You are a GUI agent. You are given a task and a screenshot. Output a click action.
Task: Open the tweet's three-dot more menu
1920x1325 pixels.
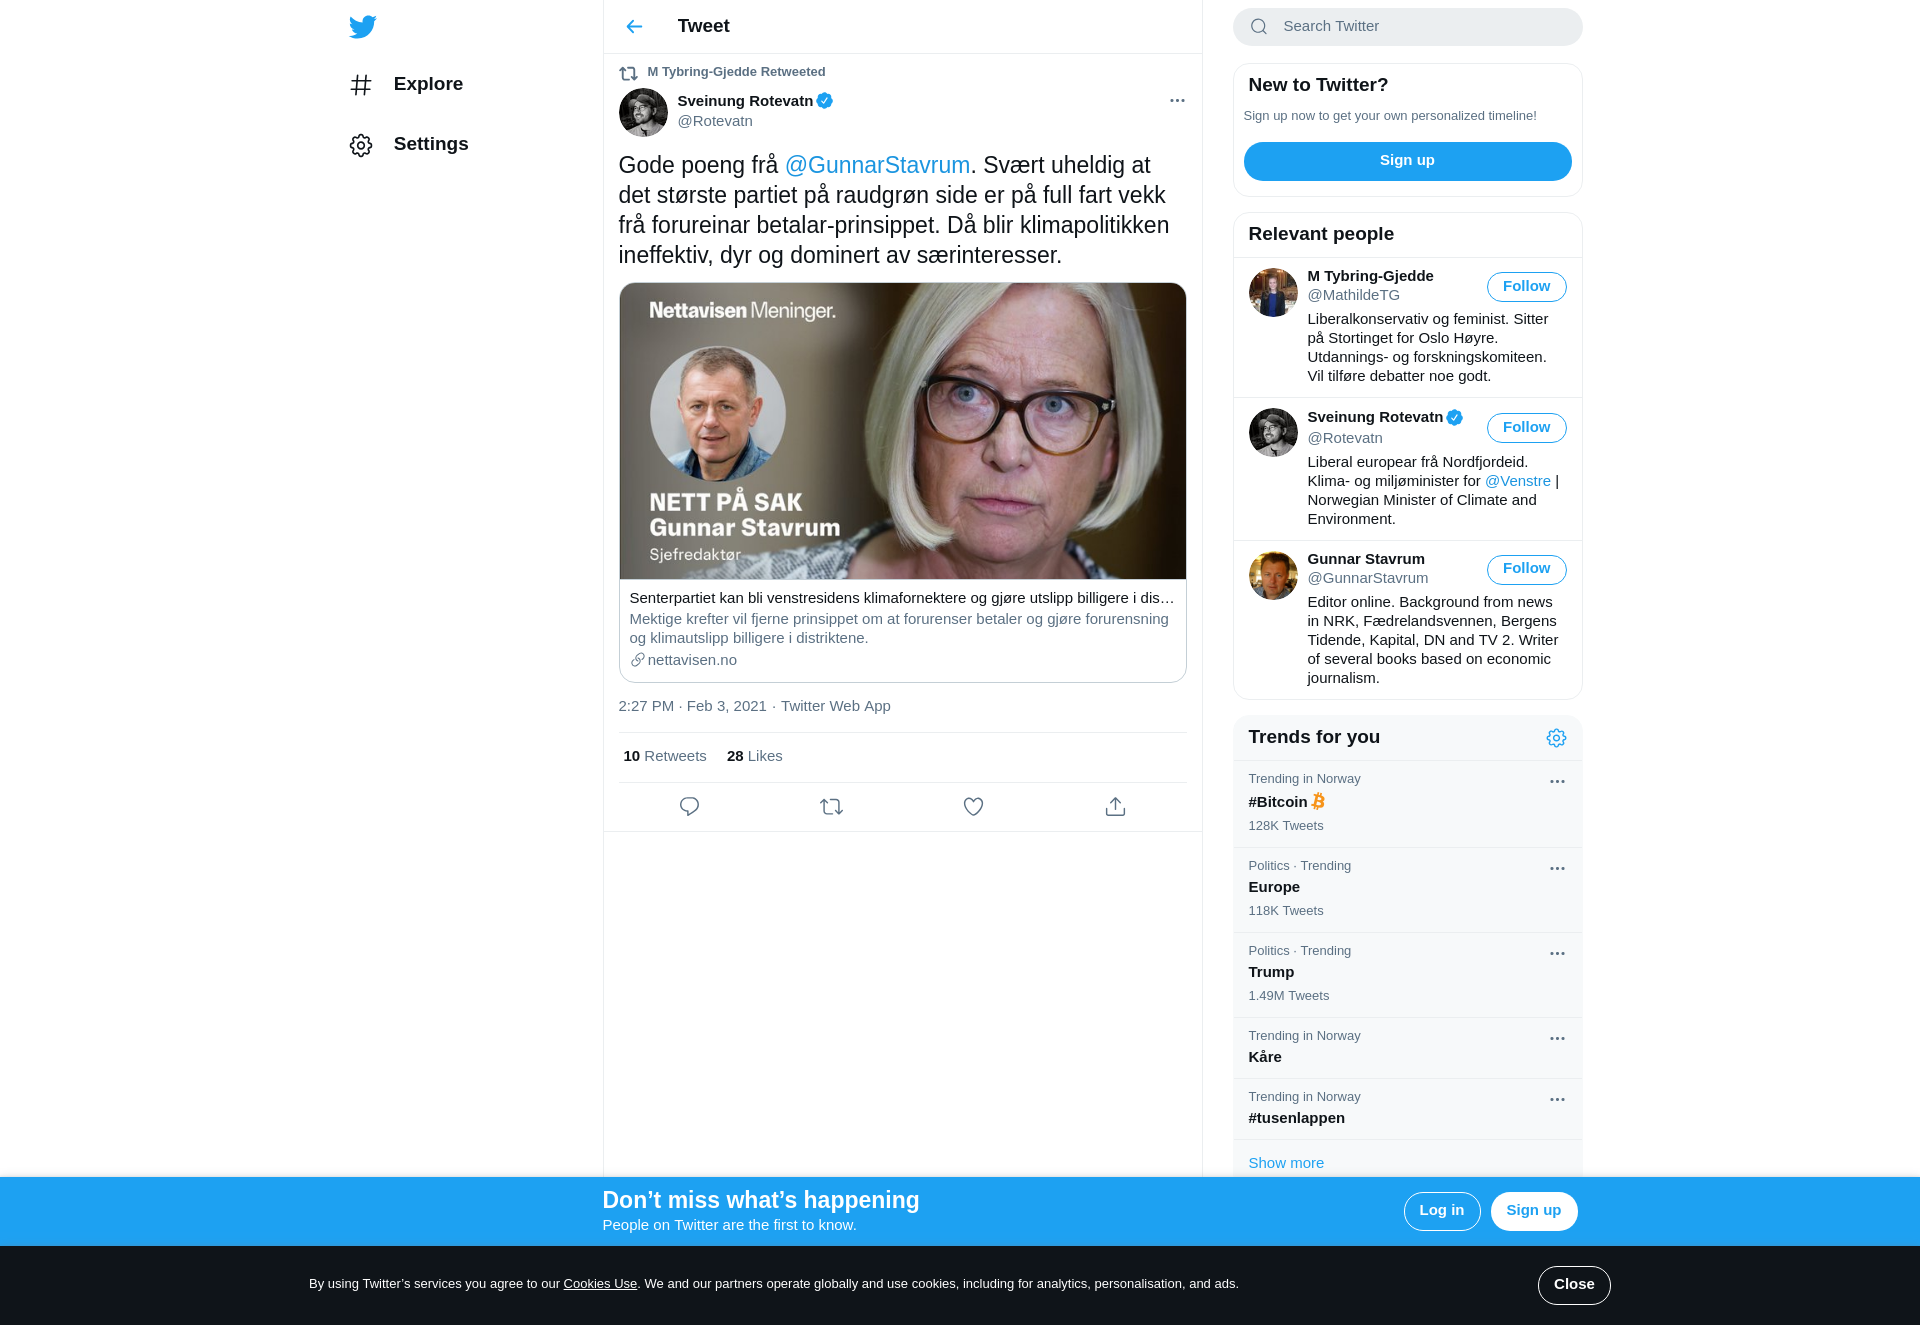pos(1177,100)
